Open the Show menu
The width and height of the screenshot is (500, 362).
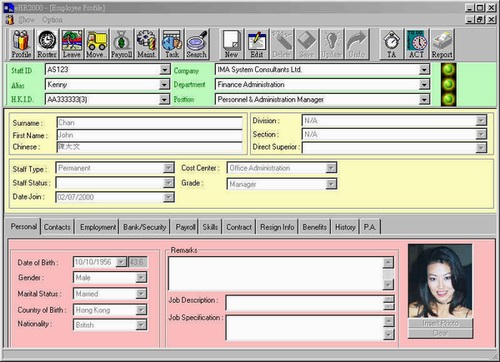pos(27,20)
